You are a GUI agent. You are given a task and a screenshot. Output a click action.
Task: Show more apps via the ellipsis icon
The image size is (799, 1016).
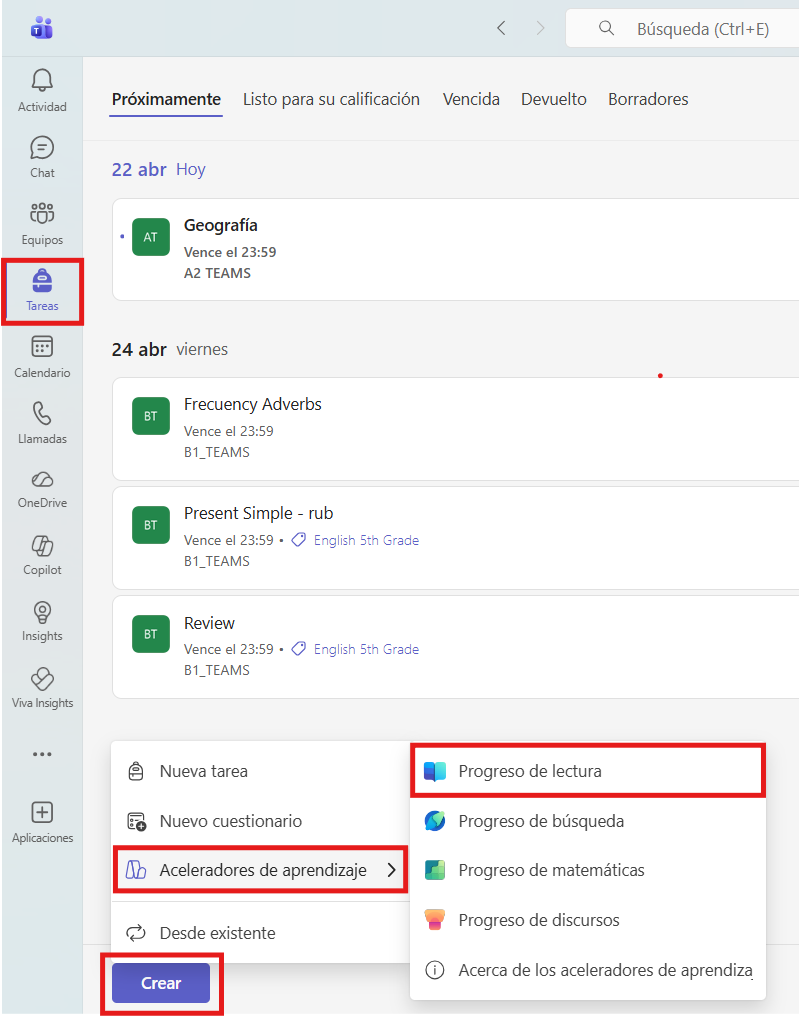coord(42,754)
